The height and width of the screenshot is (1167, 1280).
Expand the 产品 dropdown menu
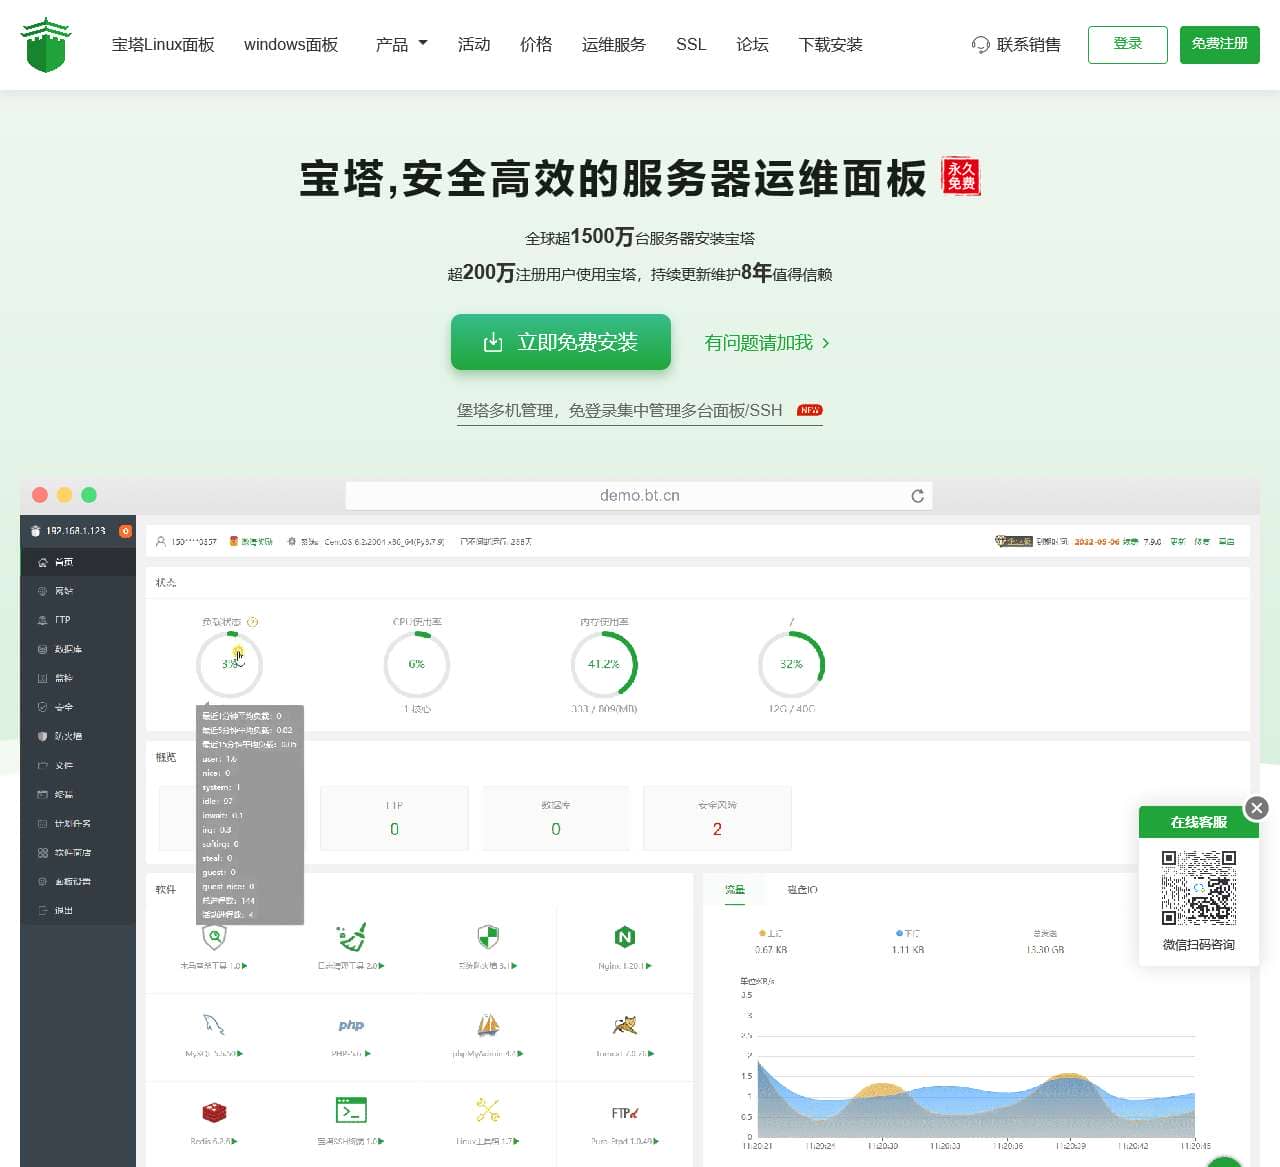pyautogui.click(x=401, y=44)
